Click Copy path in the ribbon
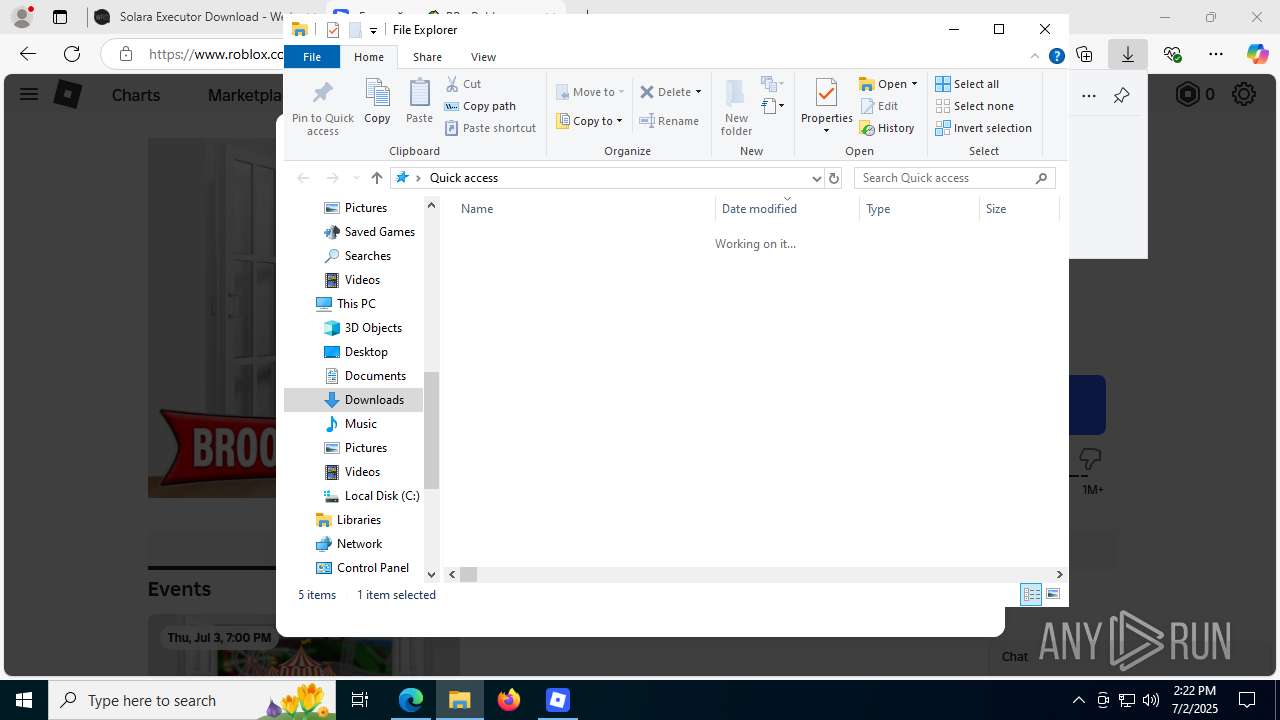The height and width of the screenshot is (720, 1280). [480, 106]
